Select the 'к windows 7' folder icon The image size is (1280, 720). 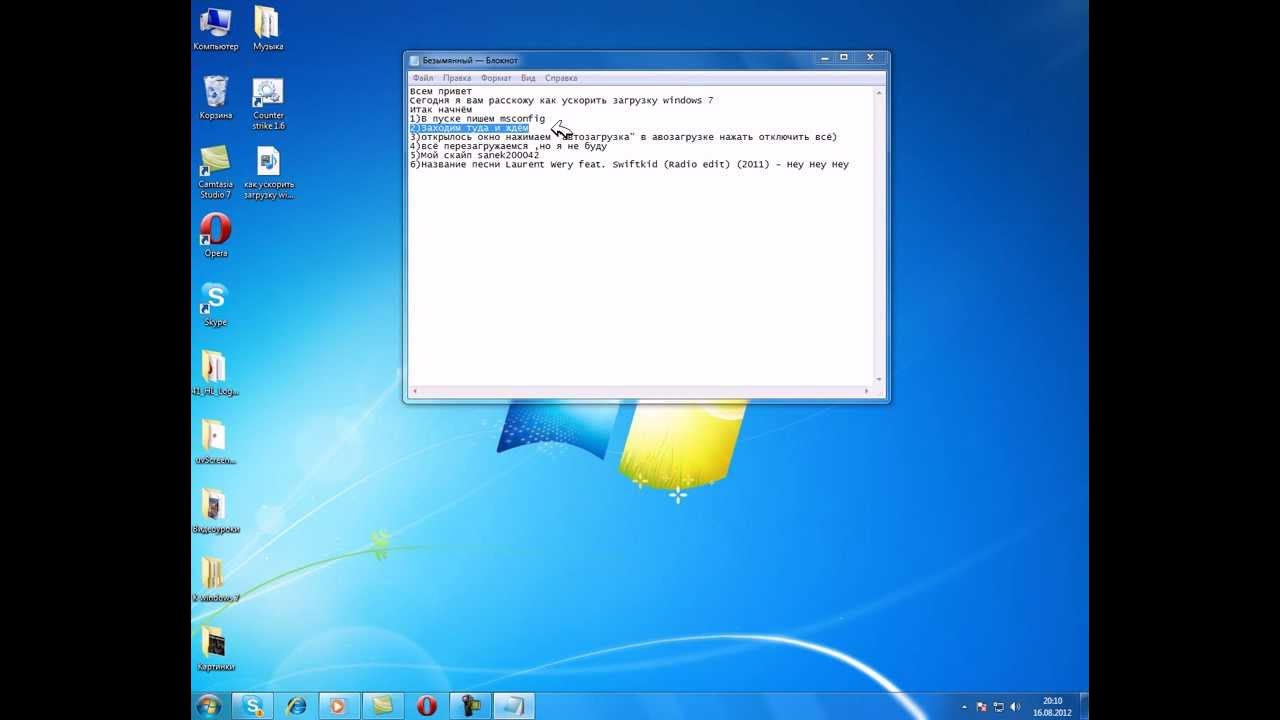[215, 581]
